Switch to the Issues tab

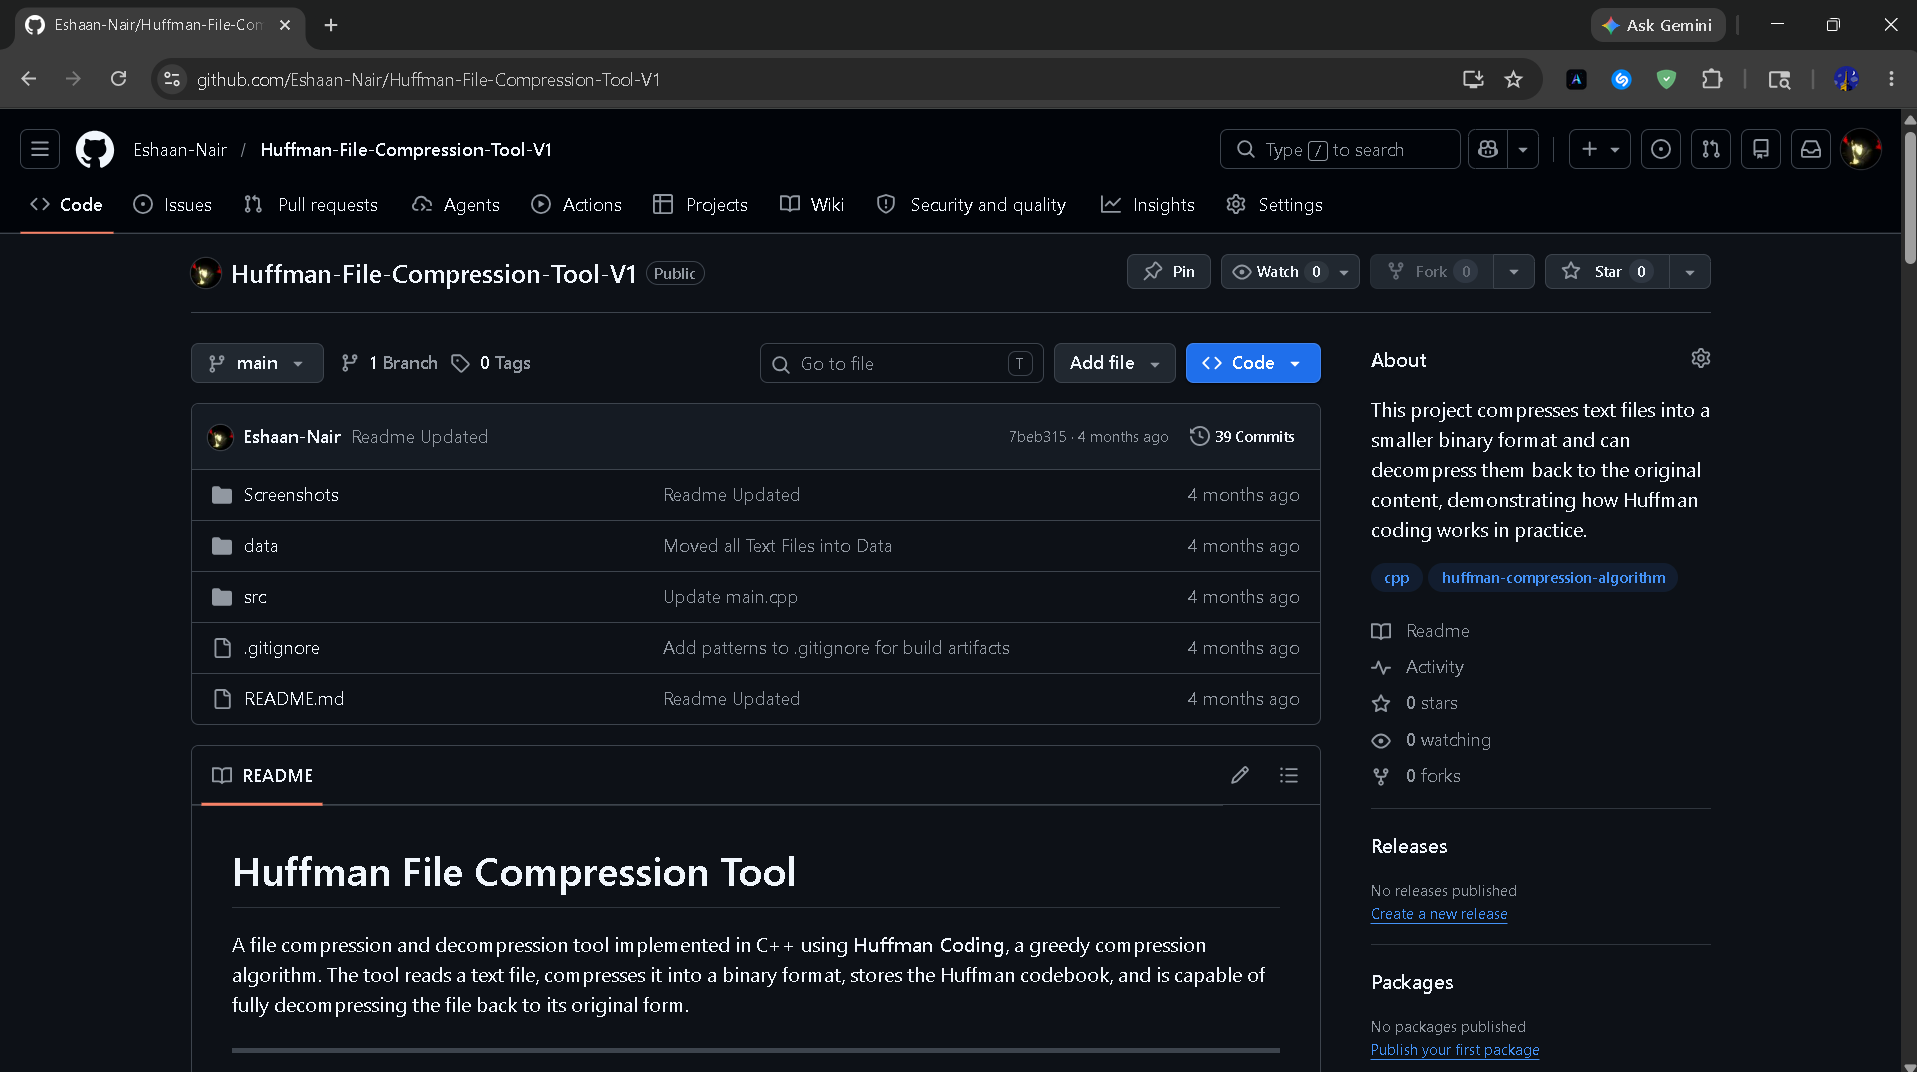tap(173, 204)
